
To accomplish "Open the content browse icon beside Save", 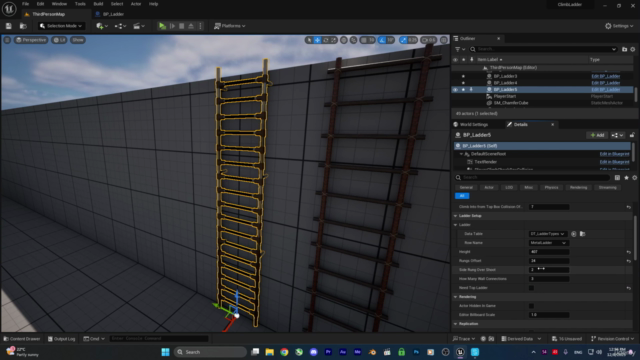I will [23, 26].
